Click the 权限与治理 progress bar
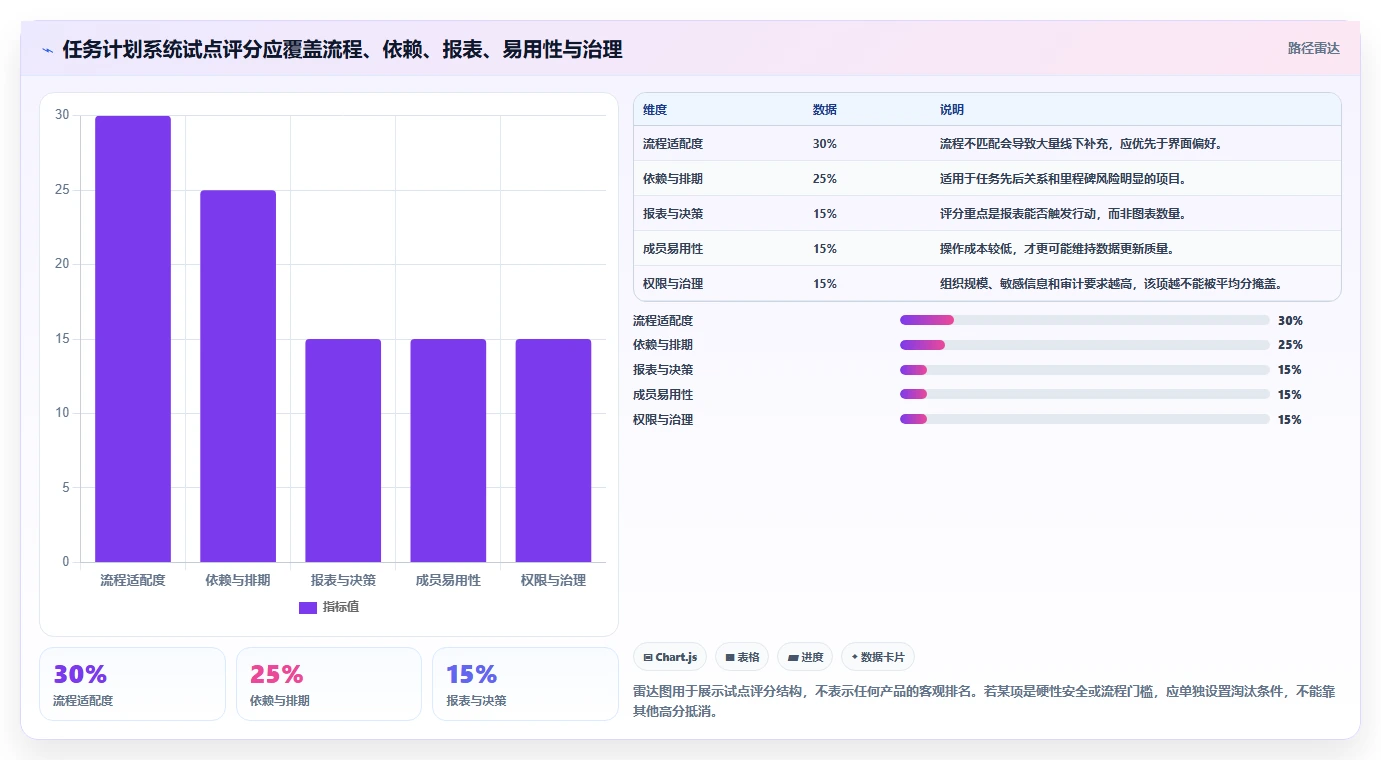 [1084, 419]
